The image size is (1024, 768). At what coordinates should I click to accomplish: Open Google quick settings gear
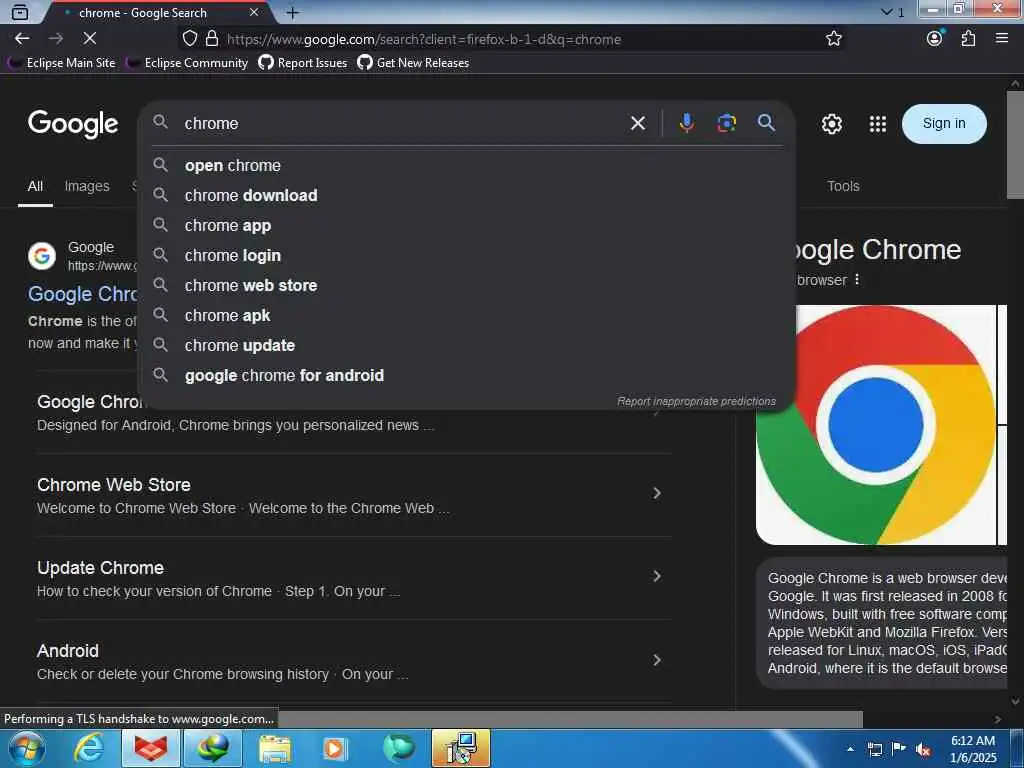(x=831, y=123)
